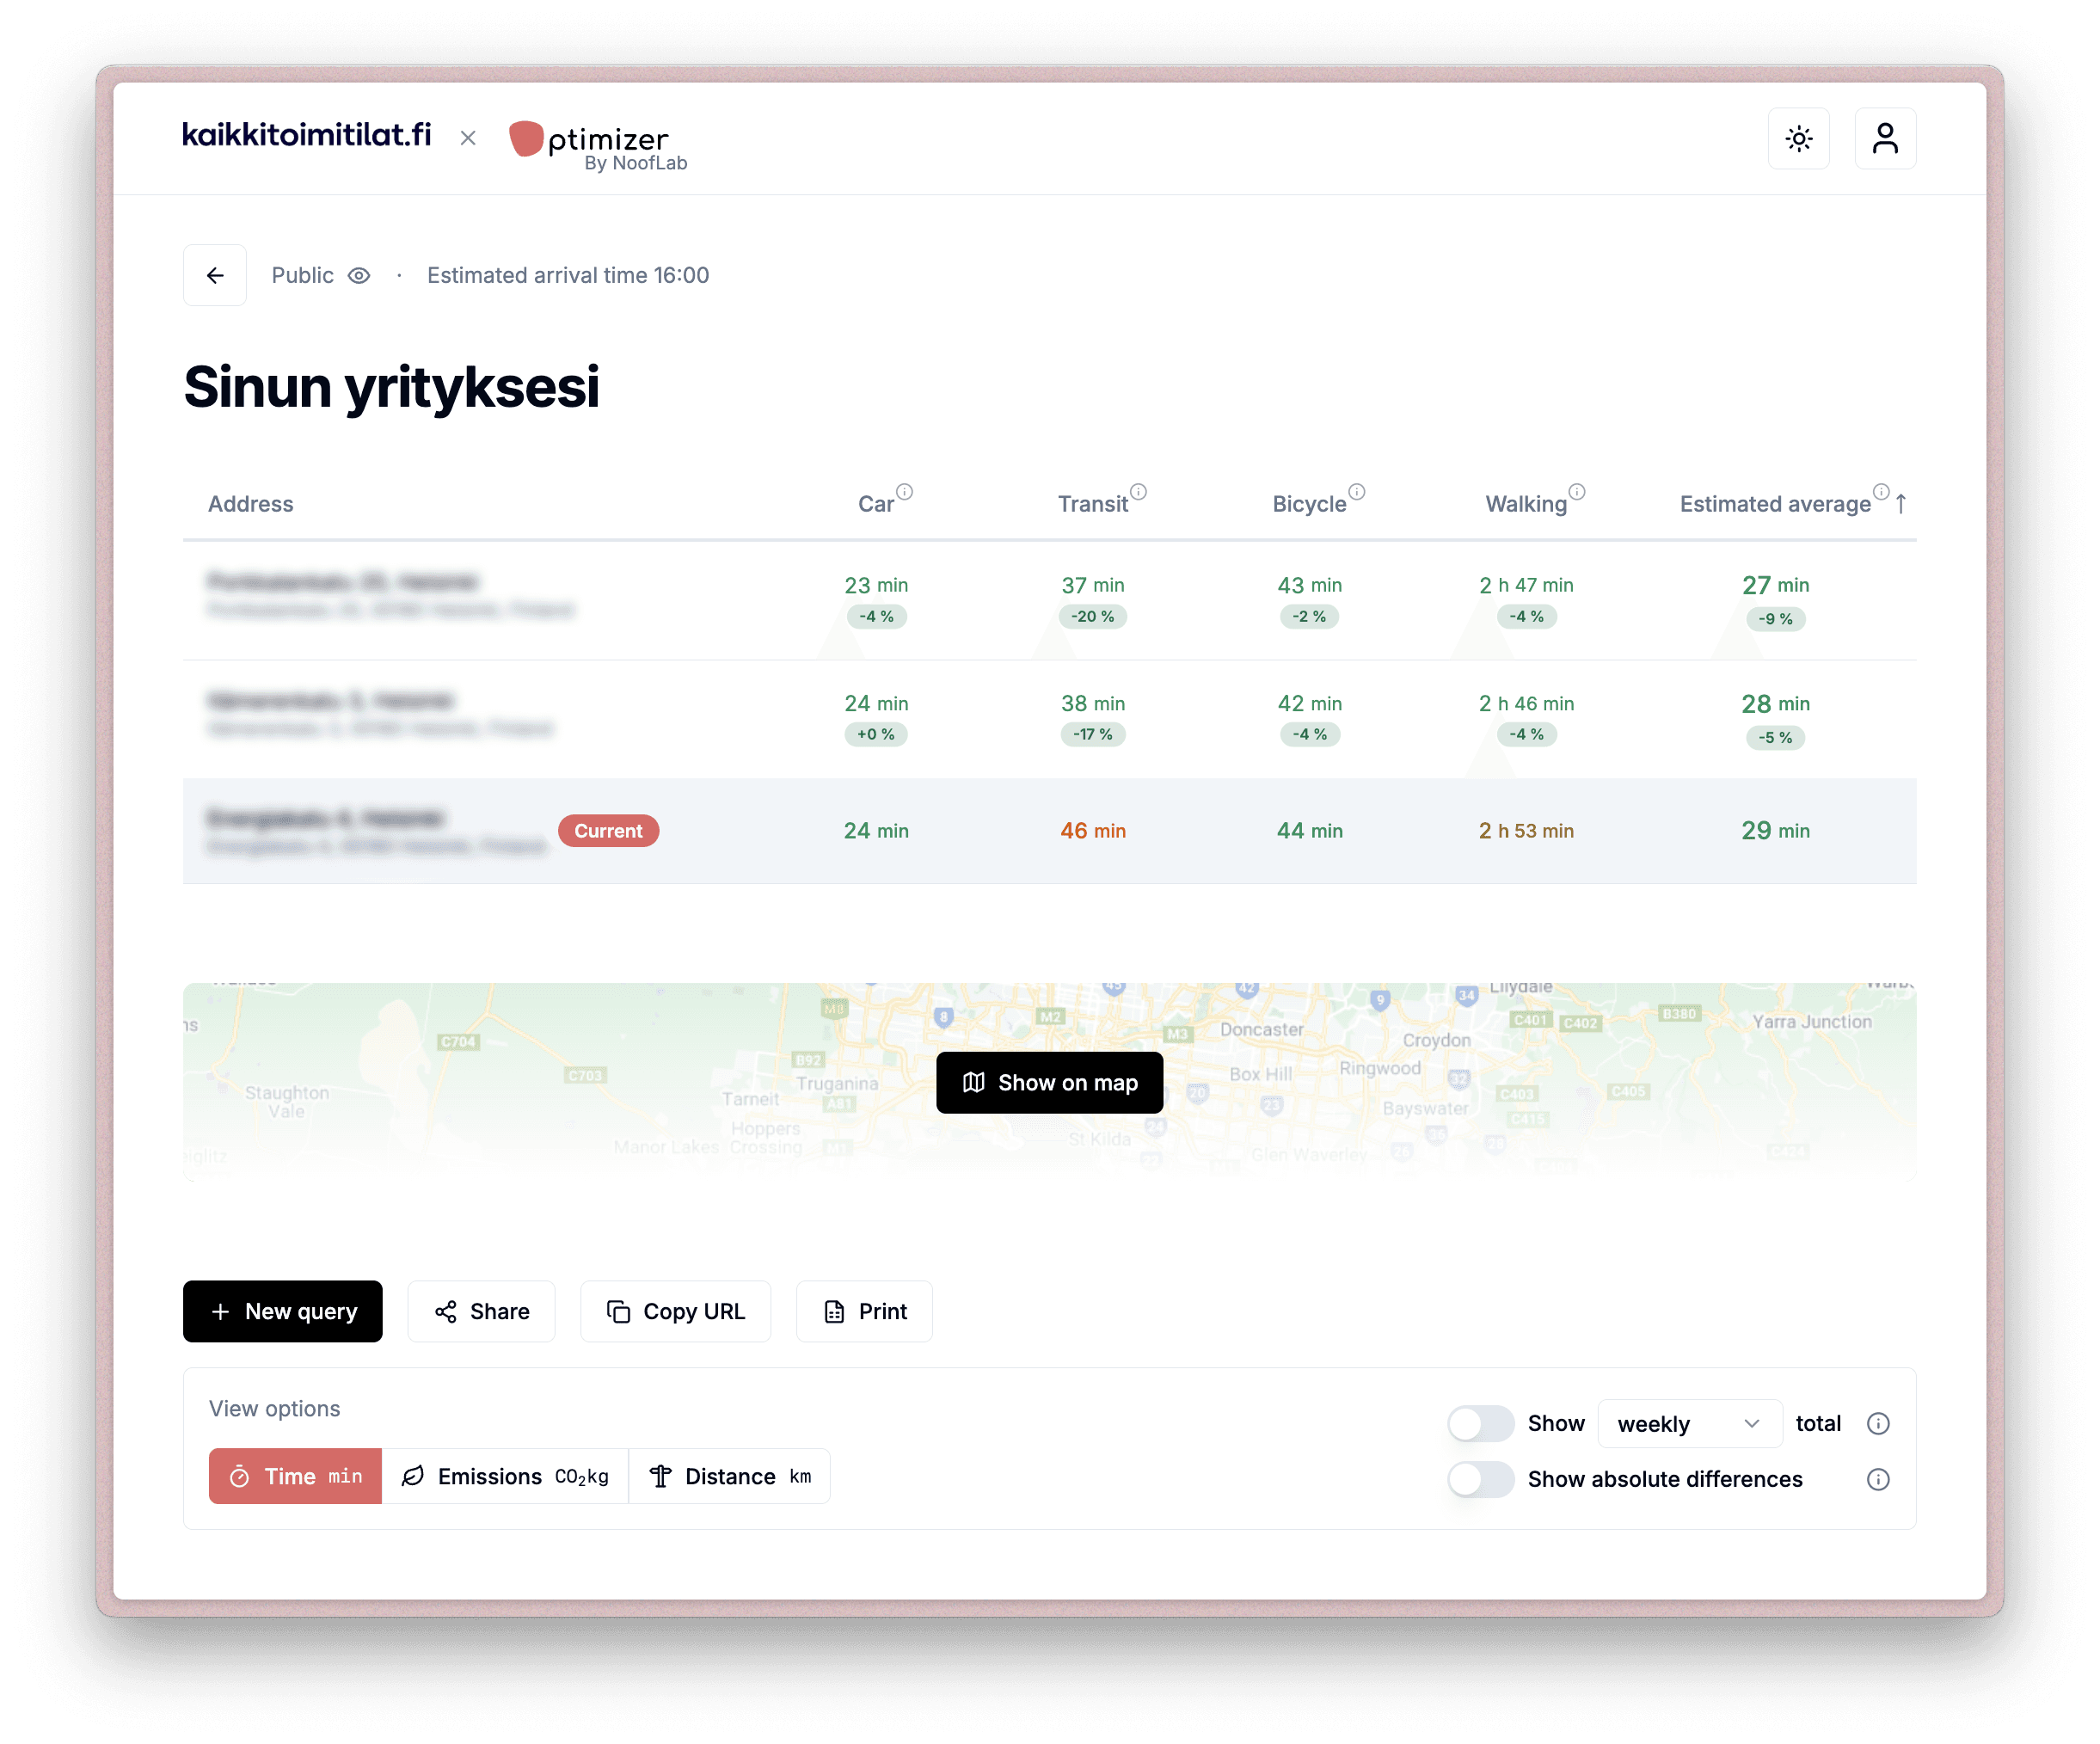Click the 2 h 47 min walking time
Screen dimensions: 2100x1744
1526,585
